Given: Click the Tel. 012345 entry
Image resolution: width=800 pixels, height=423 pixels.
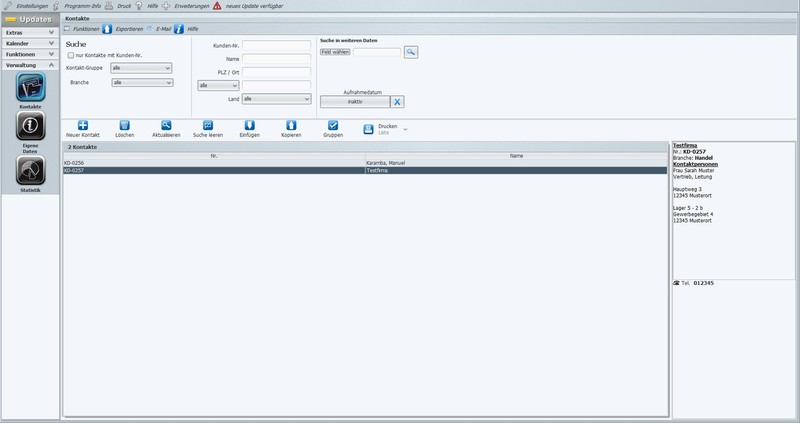Looking at the screenshot, I should click(694, 283).
